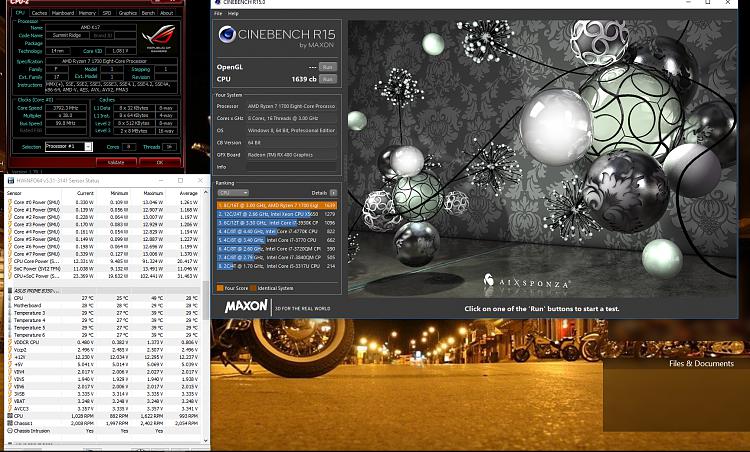Select the Core i7-3770 ranking entry

click(276, 240)
